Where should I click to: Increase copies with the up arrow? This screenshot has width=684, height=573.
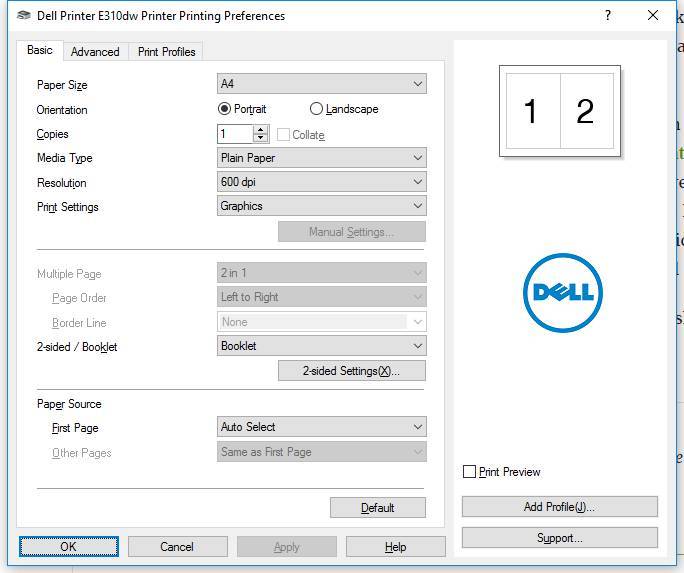(x=261, y=130)
